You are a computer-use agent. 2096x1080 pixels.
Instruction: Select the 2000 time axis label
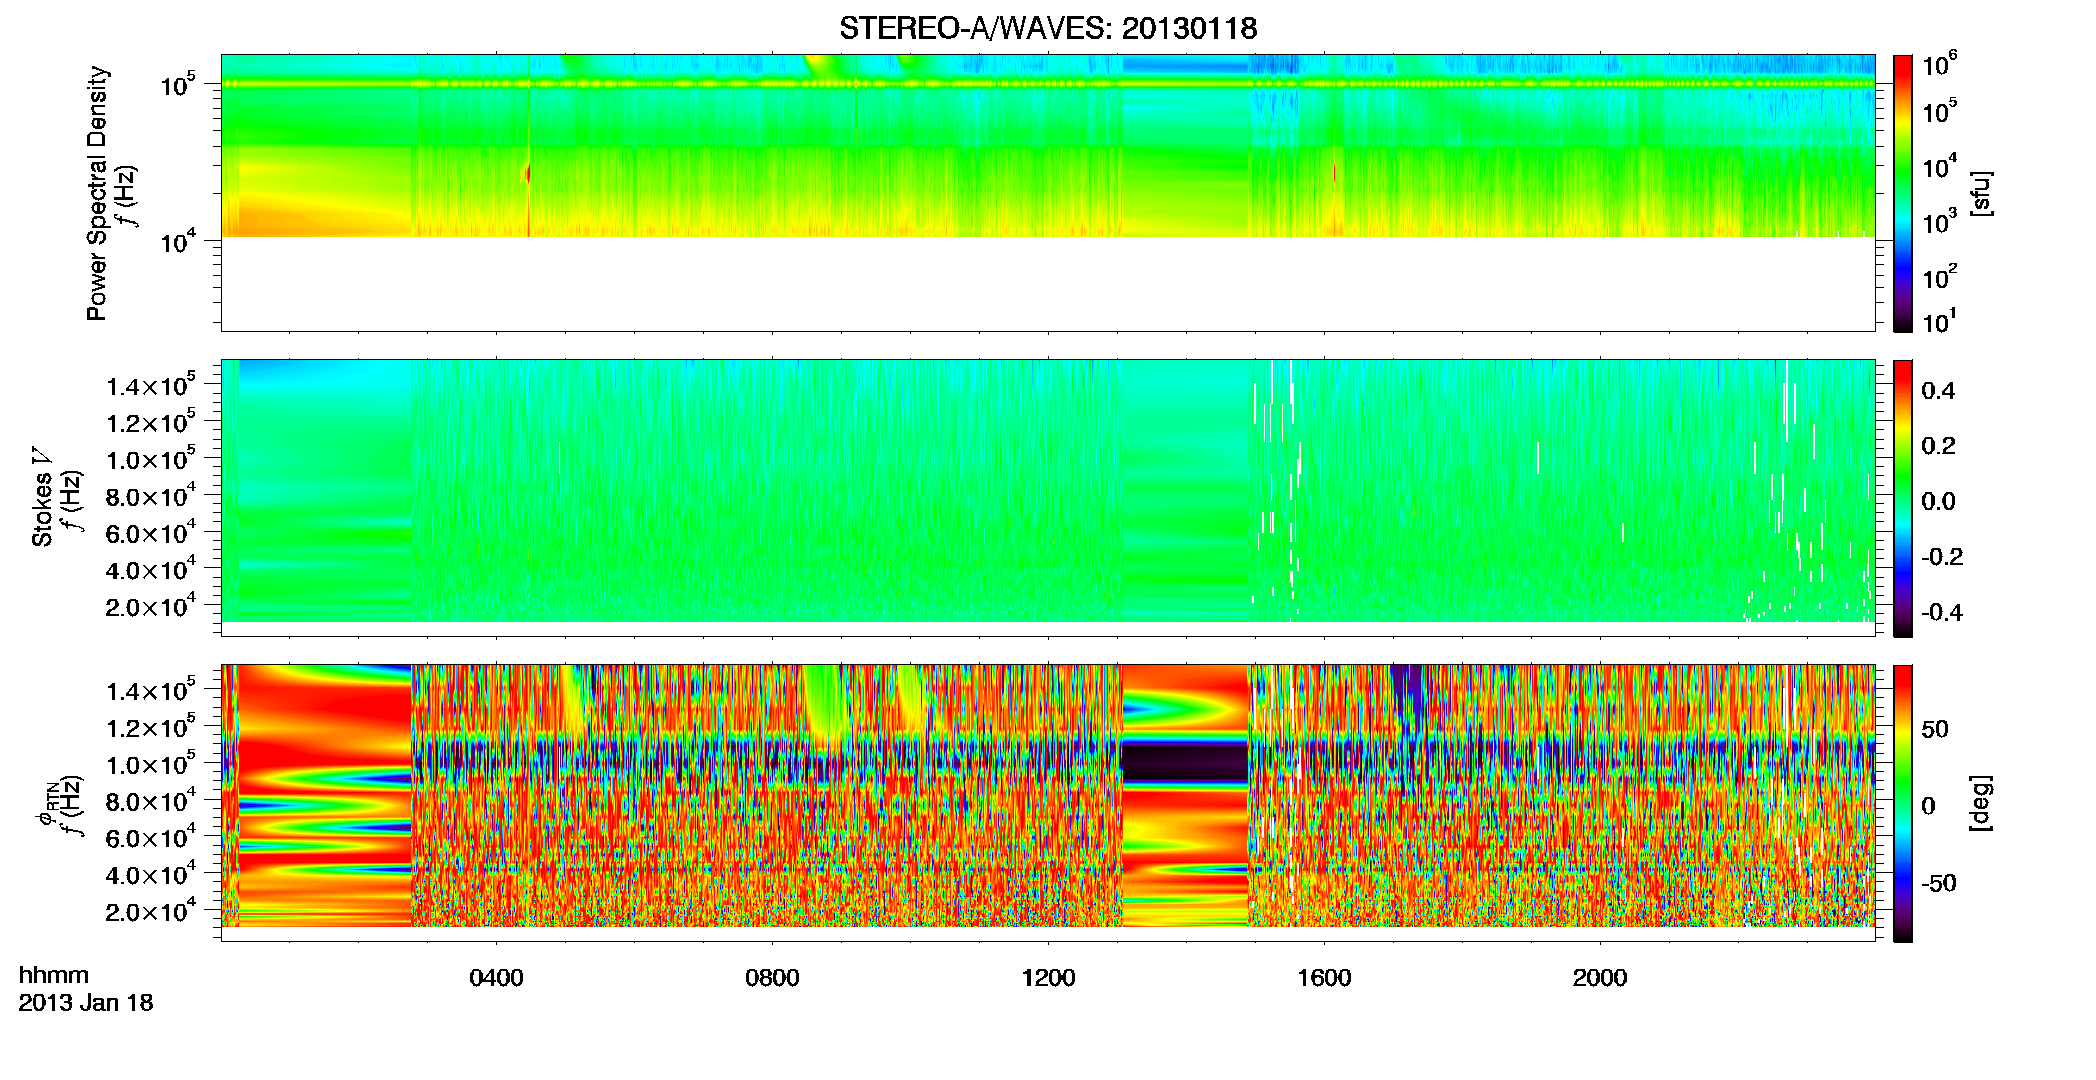(1600, 978)
